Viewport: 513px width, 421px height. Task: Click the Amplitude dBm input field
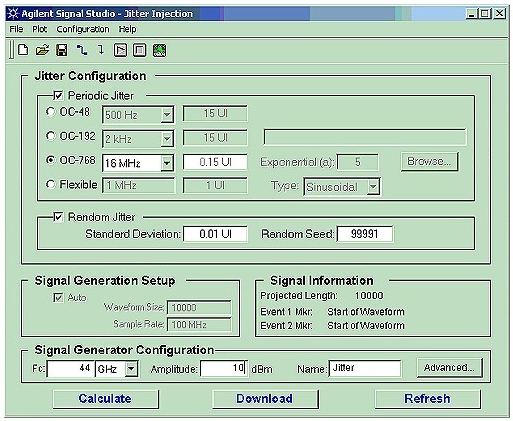(224, 369)
